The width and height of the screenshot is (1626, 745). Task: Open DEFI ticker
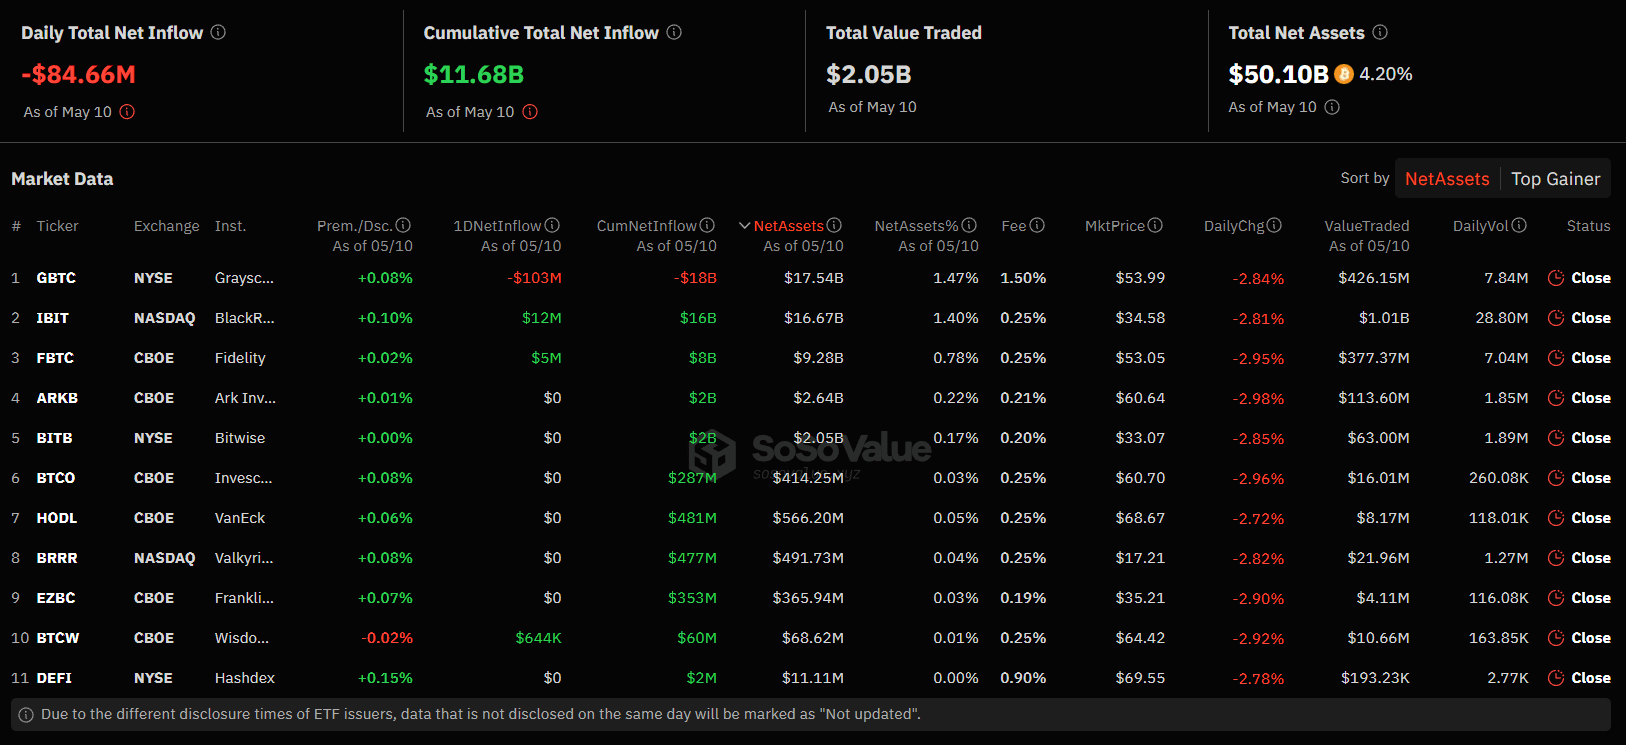(54, 678)
